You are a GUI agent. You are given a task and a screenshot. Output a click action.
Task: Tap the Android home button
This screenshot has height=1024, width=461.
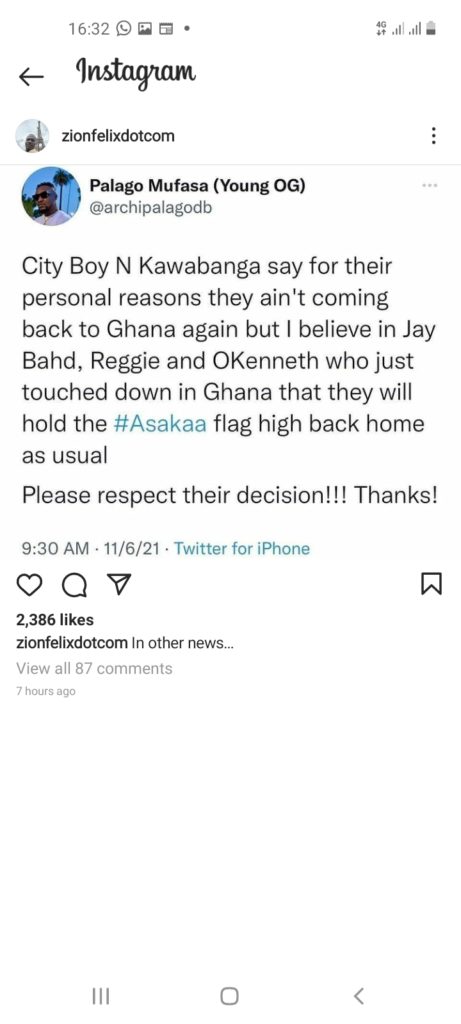[x=229, y=996]
